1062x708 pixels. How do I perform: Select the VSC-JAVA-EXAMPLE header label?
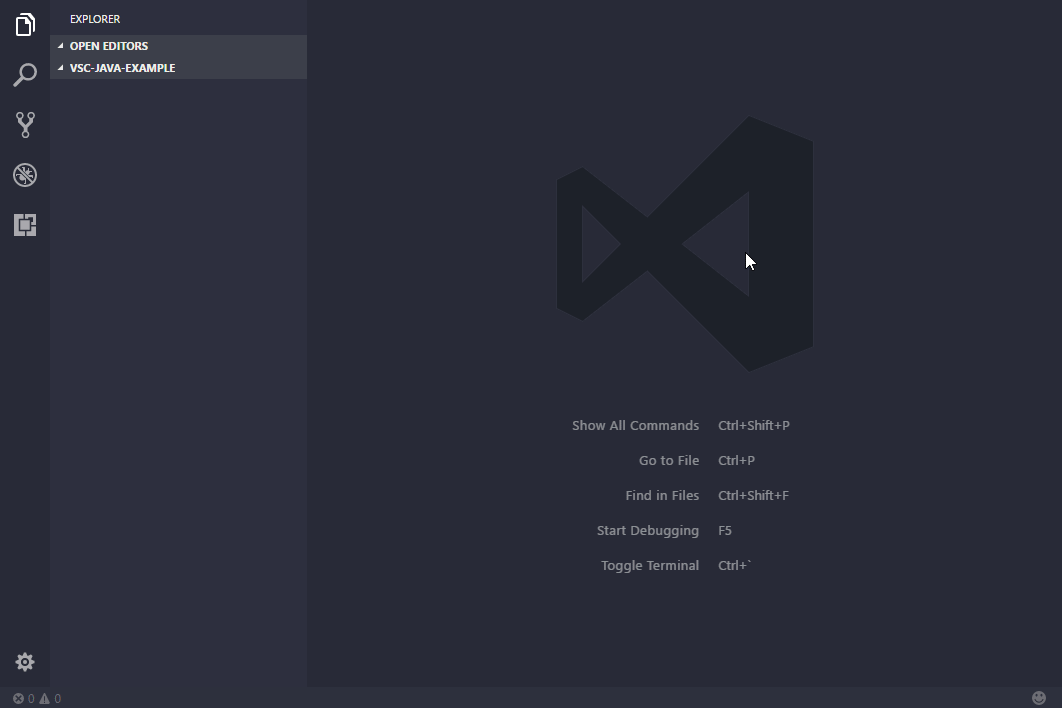pos(123,68)
